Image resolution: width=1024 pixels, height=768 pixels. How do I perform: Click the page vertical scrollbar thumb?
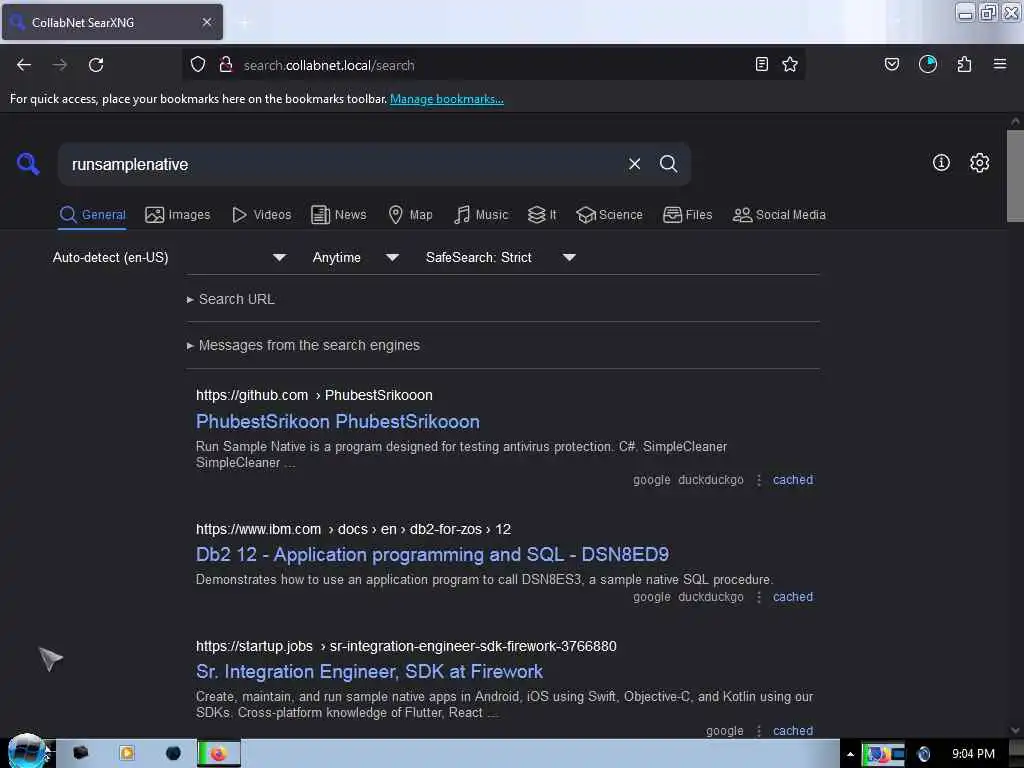[1015, 176]
